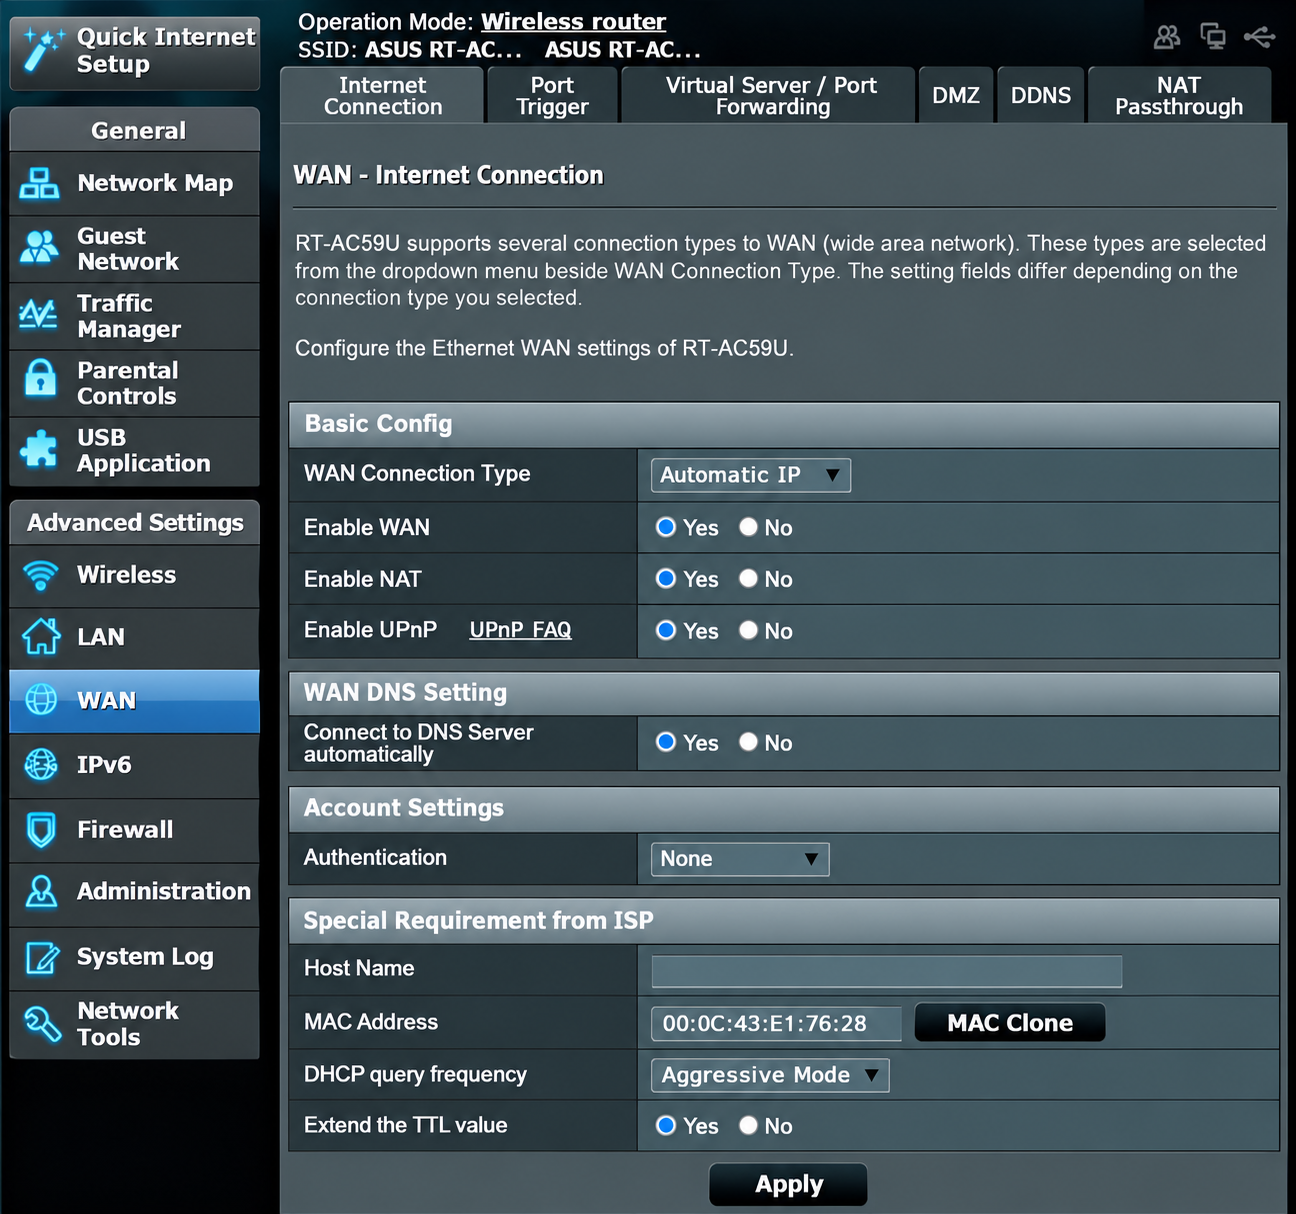Go to Guest Network page
The image size is (1296, 1214).
[135, 249]
